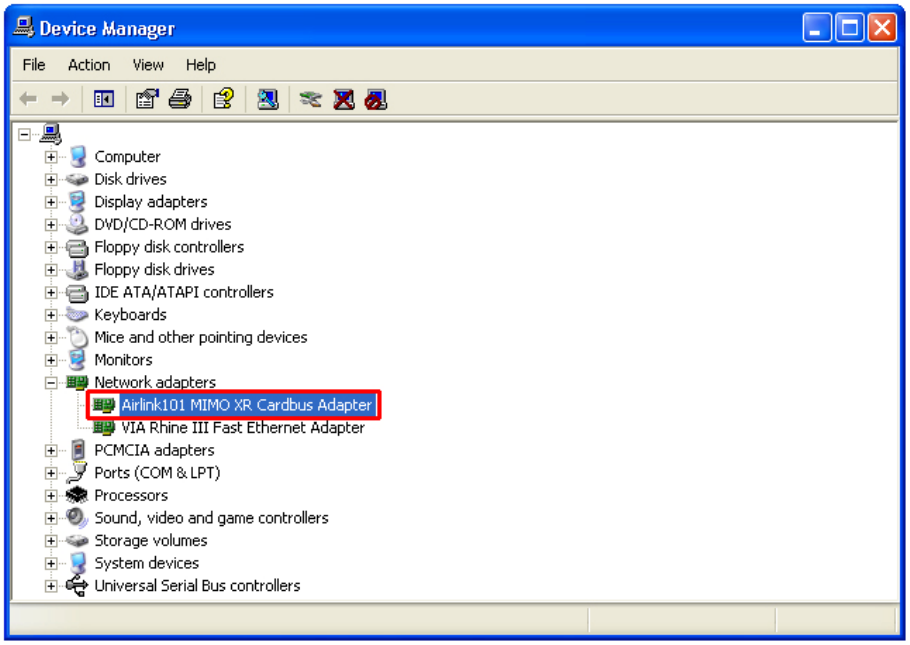Open the Help menu
The height and width of the screenshot is (645, 910).
tap(201, 65)
